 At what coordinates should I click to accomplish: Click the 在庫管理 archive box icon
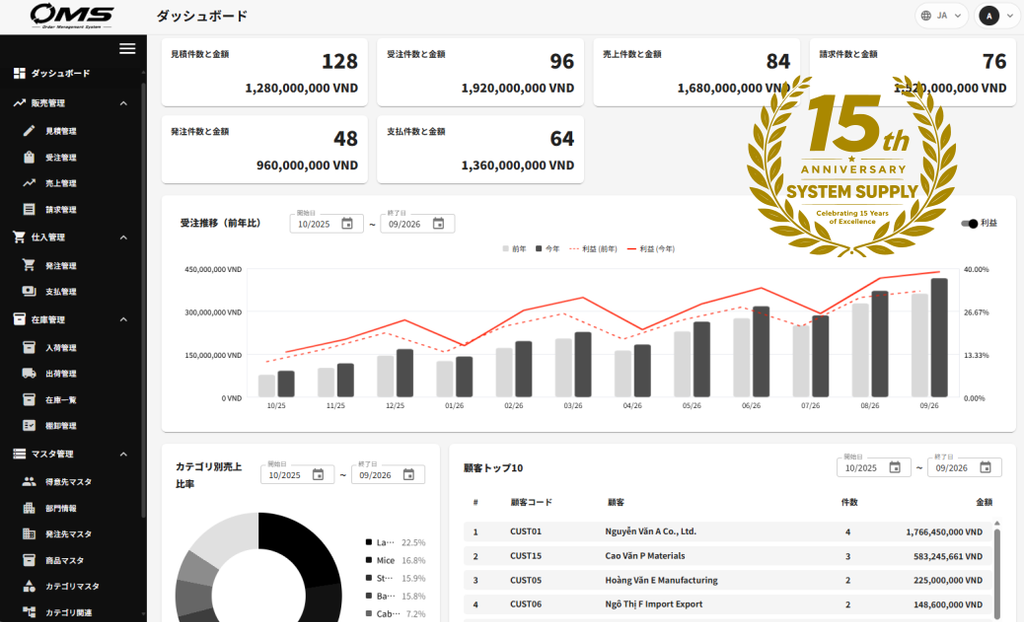(20, 319)
